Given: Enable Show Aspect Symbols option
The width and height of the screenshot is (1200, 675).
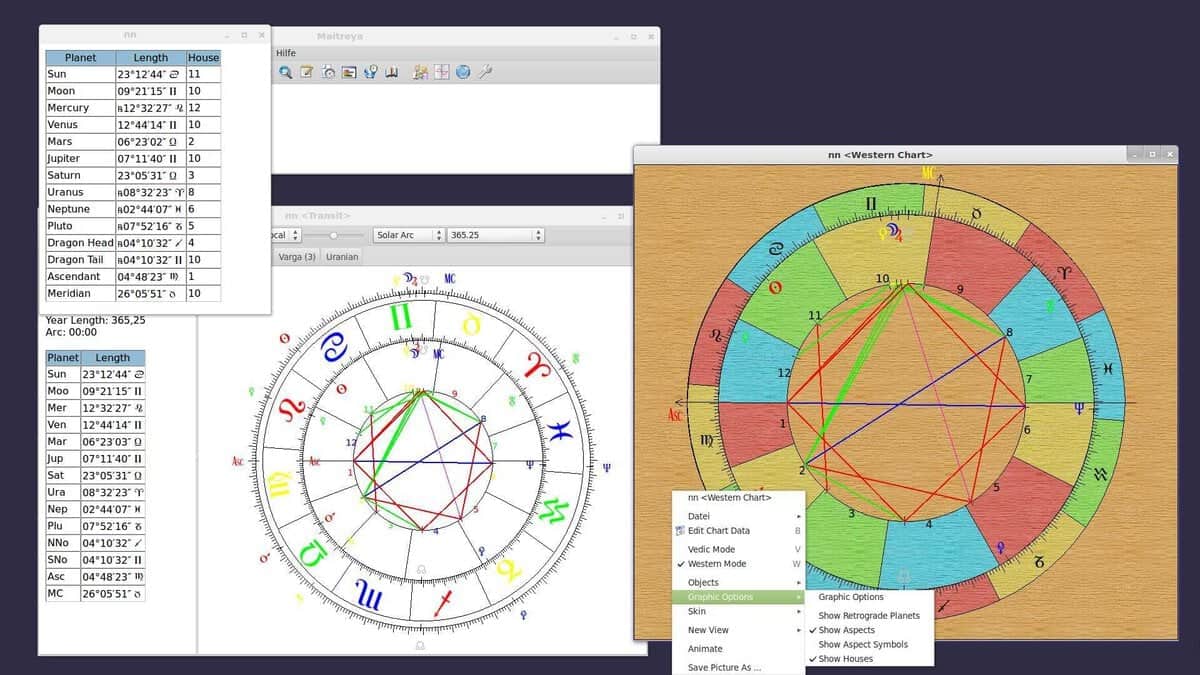Looking at the screenshot, I should pyautogui.click(x=863, y=645).
